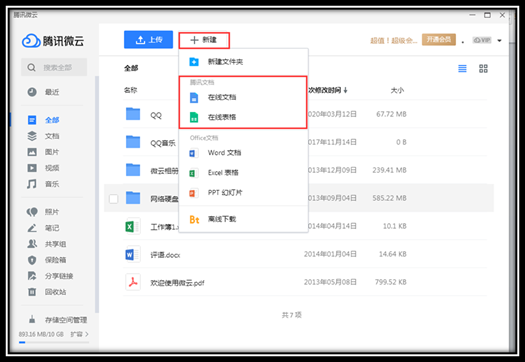Click the 67.72 MB size value
The image size is (525, 362).
tap(391, 114)
